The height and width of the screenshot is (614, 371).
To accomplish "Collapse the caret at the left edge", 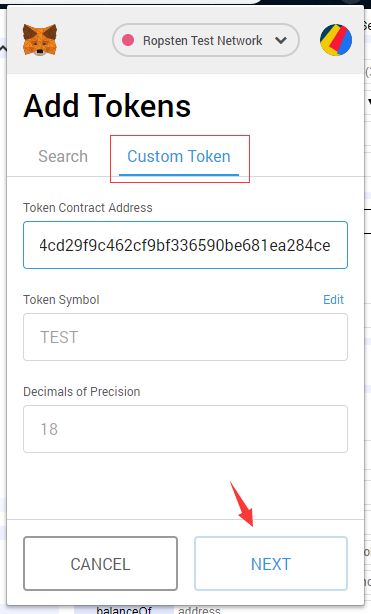I will click(x=3, y=49).
